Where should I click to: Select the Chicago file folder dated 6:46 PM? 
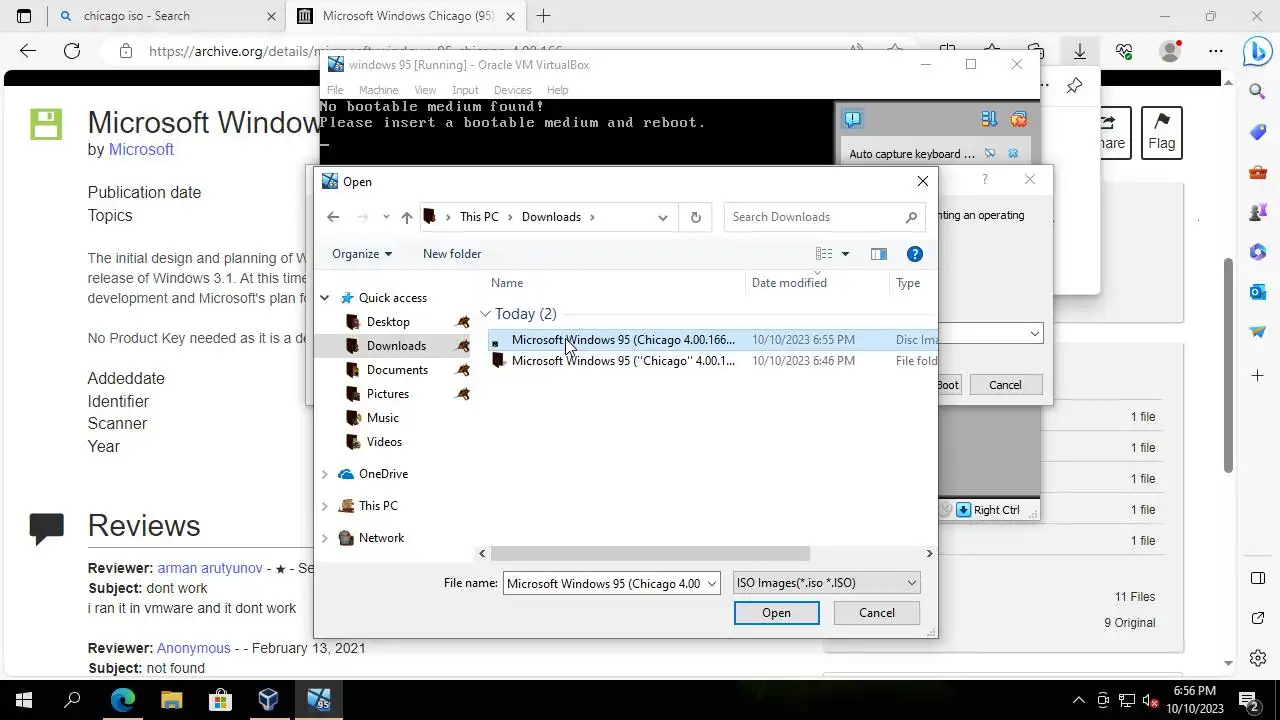tap(712, 361)
